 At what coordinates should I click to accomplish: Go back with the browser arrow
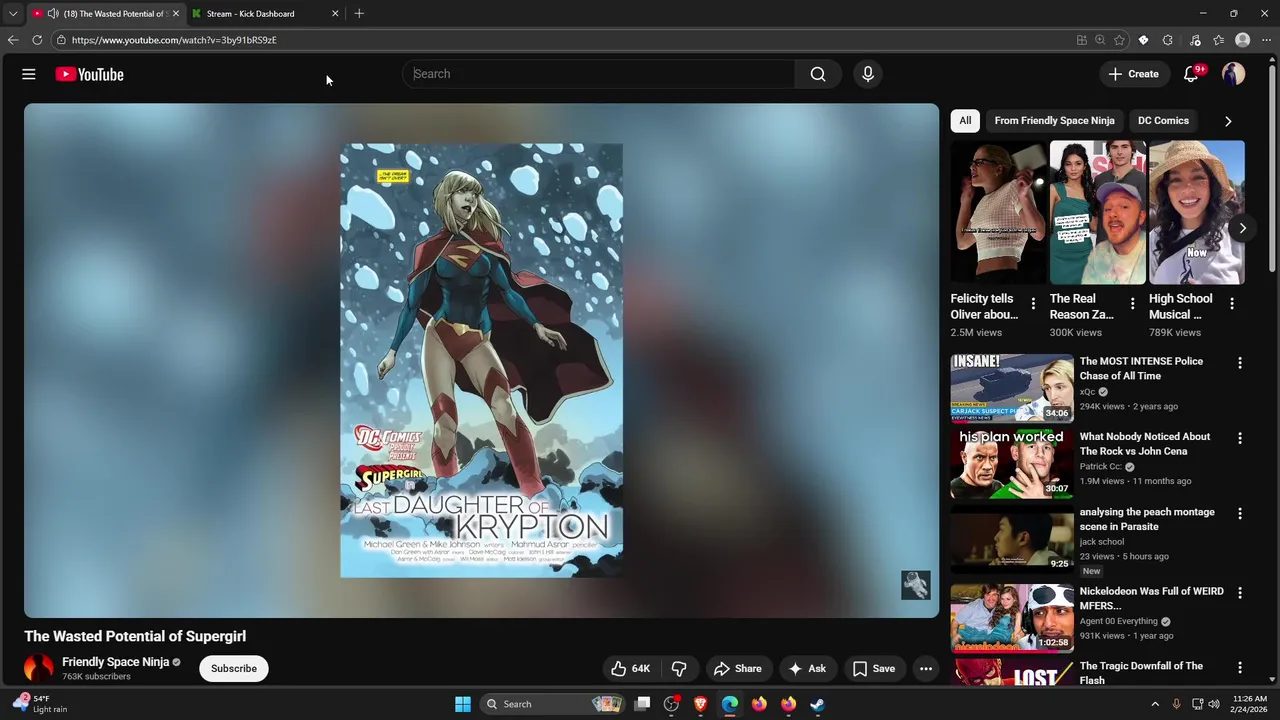pos(13,40)
